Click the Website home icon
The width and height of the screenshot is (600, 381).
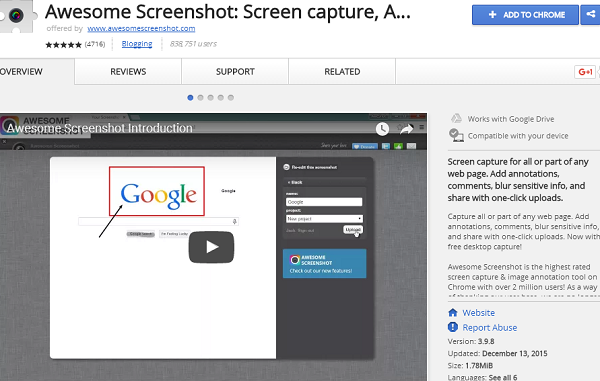click(x=453, y=313)
